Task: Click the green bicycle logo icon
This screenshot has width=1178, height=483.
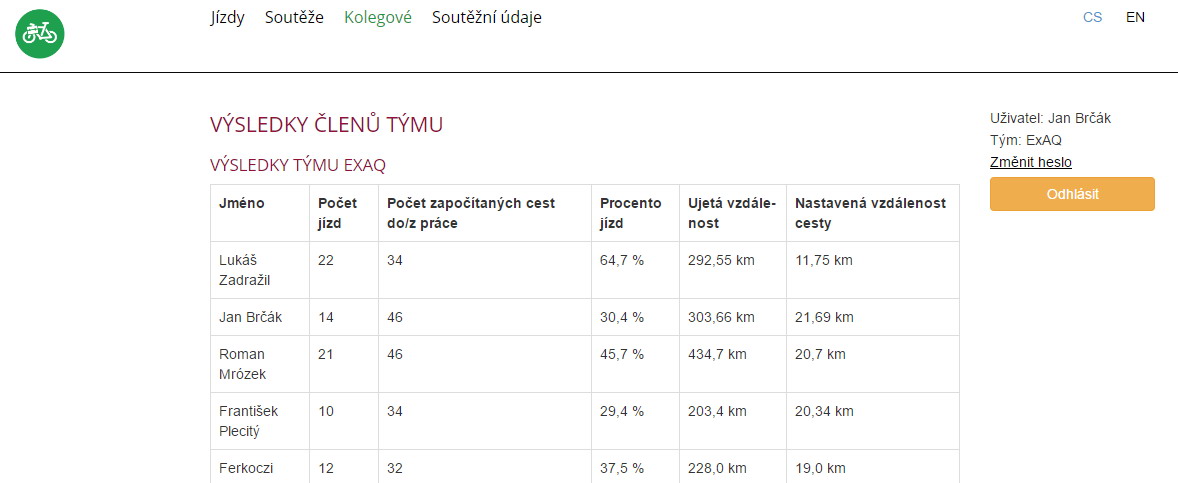Action: coord(40,33)
